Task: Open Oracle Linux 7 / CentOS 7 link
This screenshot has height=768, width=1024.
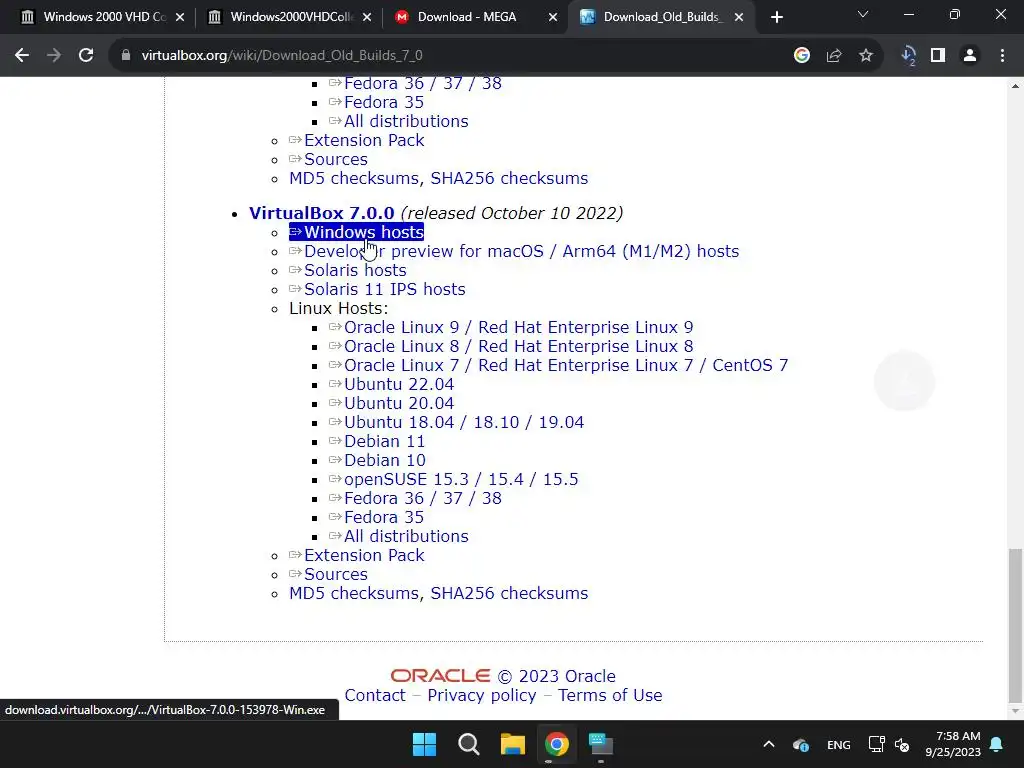Action: coord(558,365)
